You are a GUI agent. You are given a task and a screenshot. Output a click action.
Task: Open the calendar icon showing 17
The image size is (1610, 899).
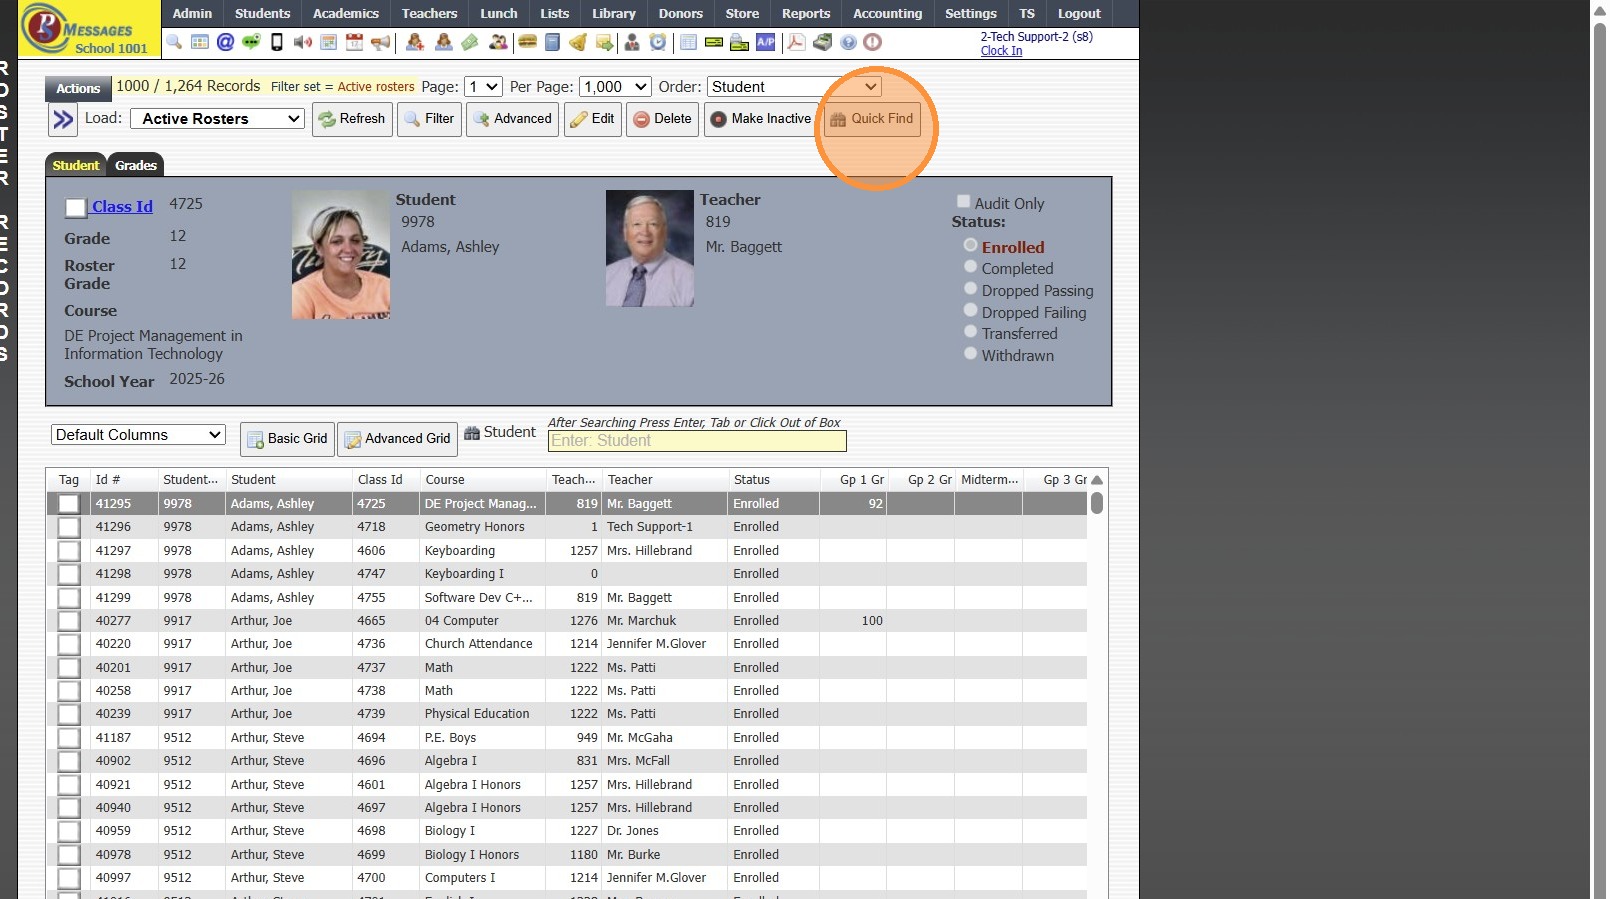point(354,42)
